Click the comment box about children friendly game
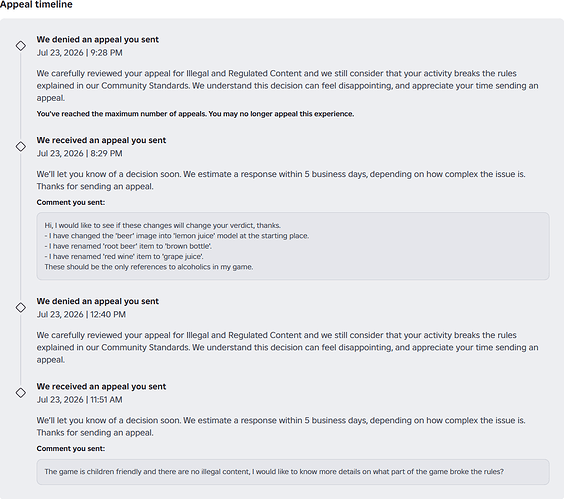 pos(293,472)
